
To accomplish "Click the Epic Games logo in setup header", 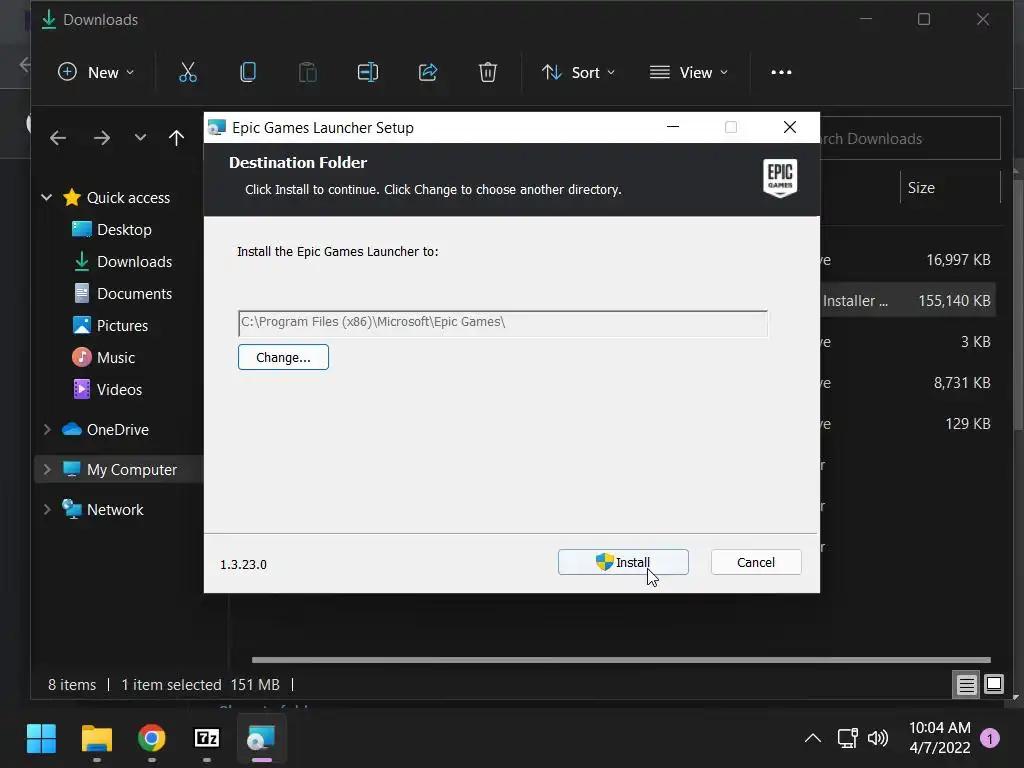I will [x=780, y=178].
